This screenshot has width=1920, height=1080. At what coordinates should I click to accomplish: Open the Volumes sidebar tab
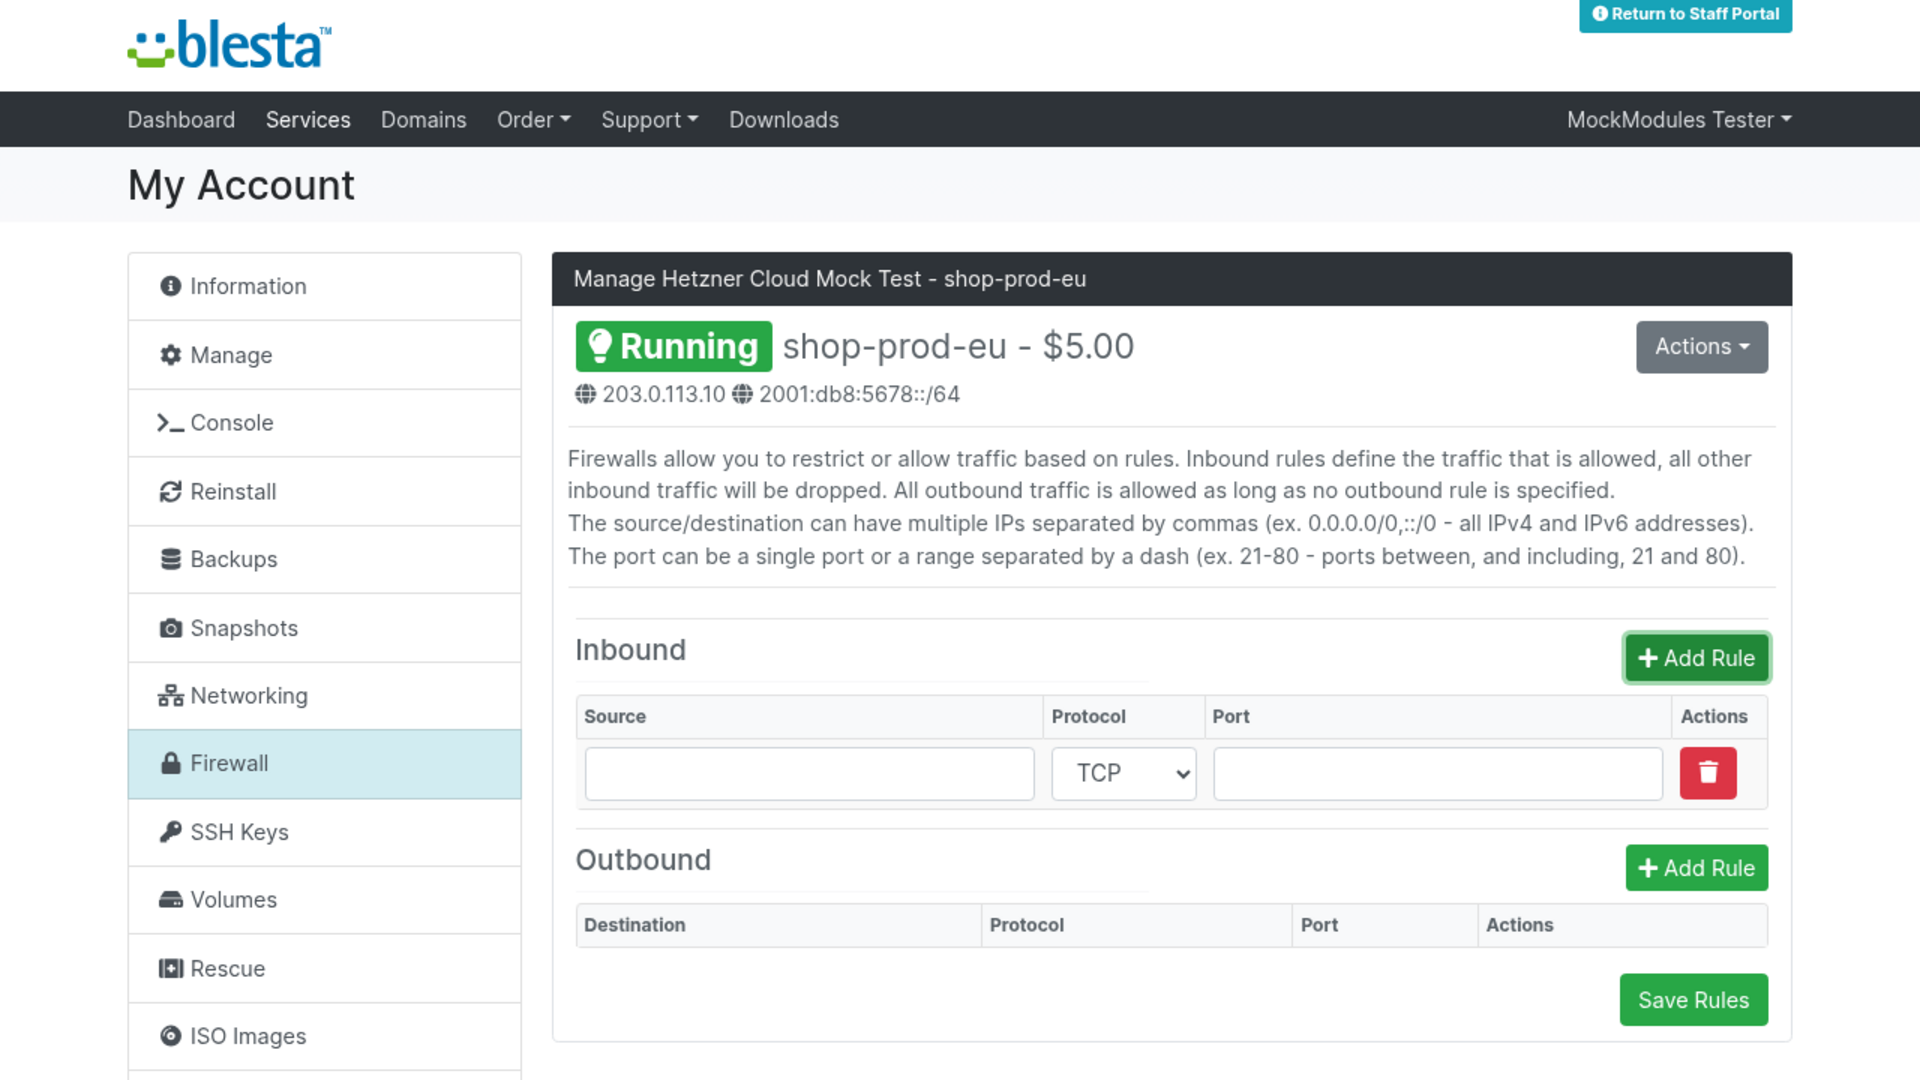325,900
